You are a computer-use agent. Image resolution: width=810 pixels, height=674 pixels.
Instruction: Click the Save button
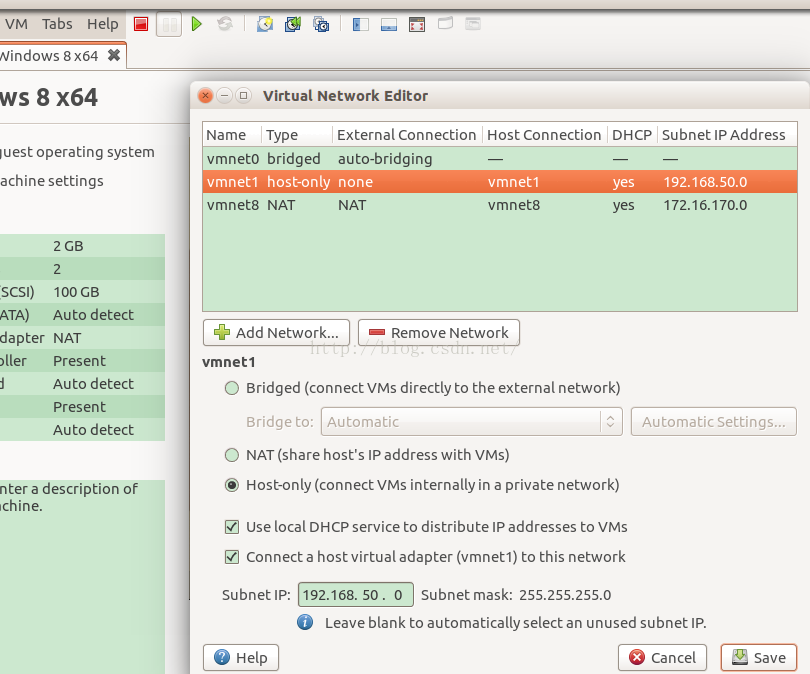point(759,657)
